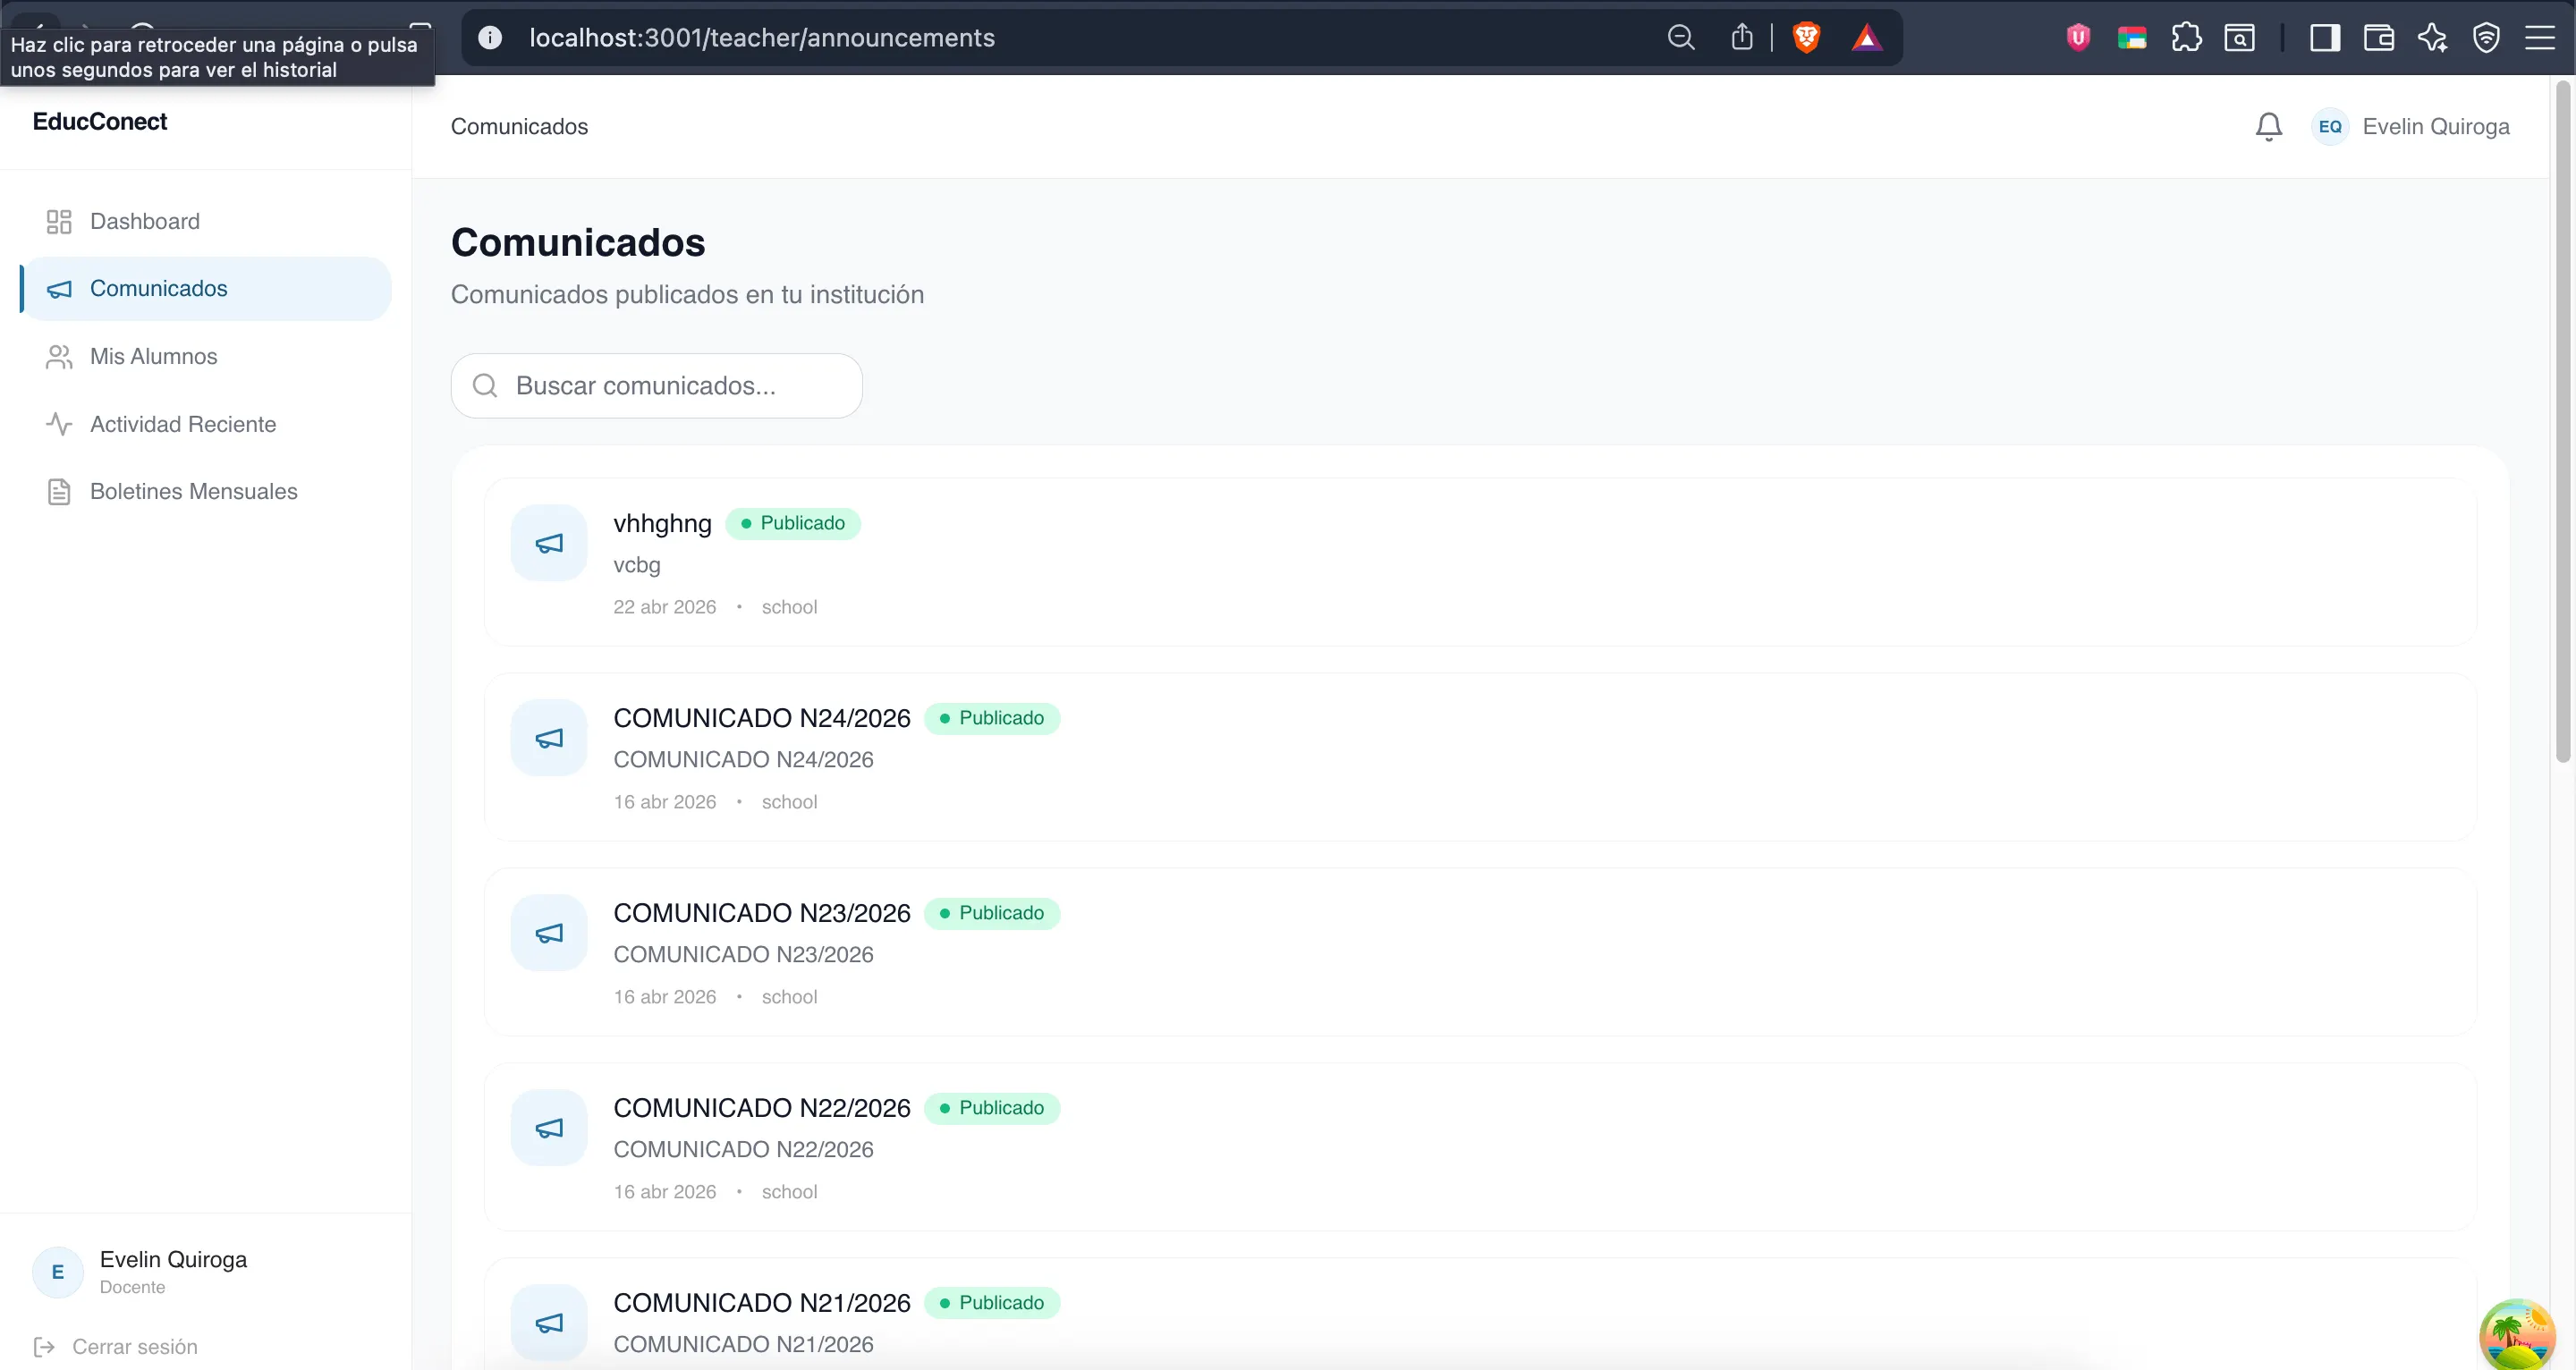Go to Dashboard in sidebar
2576x1370 pixels.
(145, 221)
